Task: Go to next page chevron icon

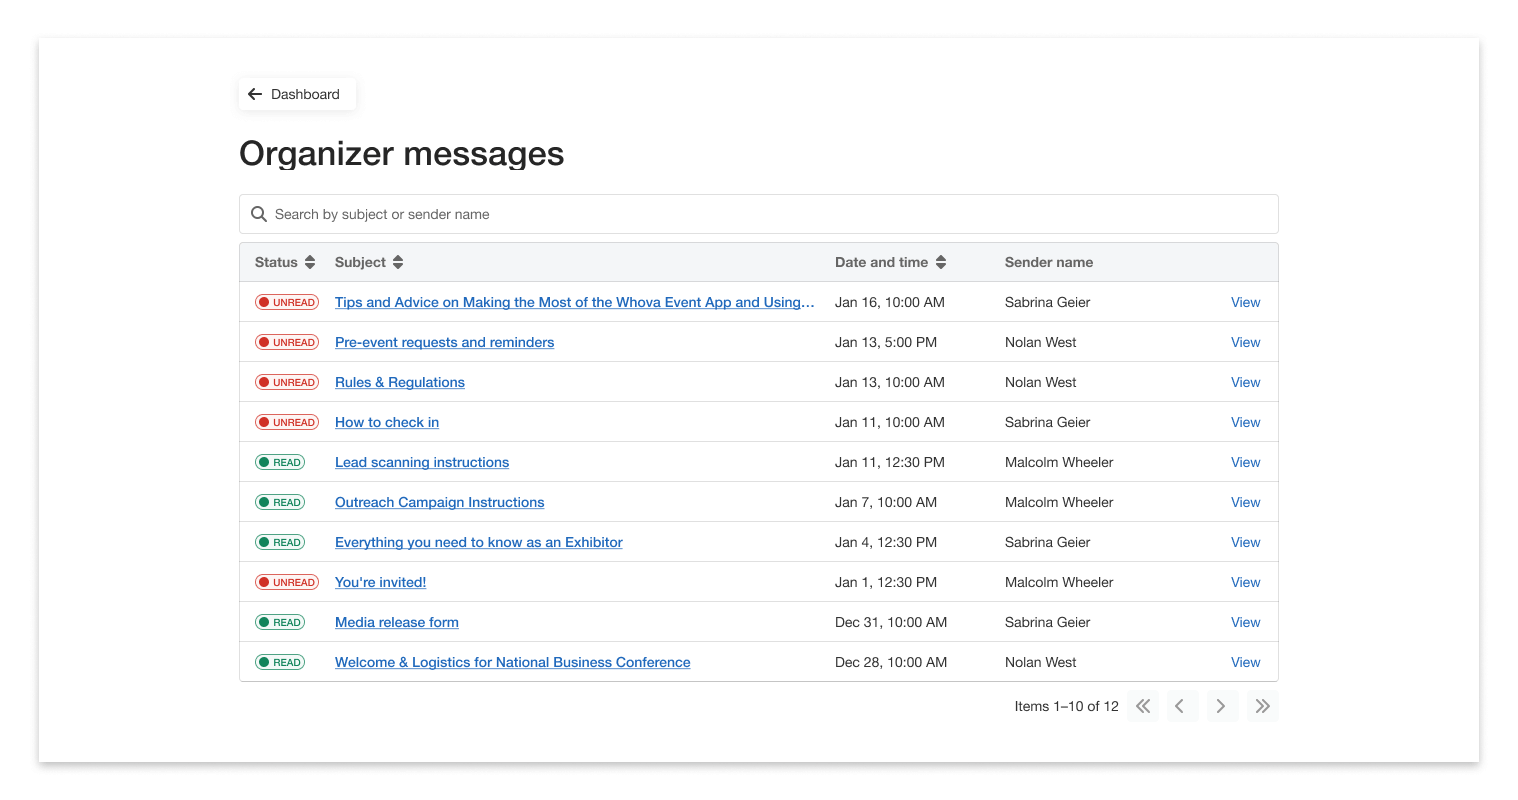Action: (1221, 706)
